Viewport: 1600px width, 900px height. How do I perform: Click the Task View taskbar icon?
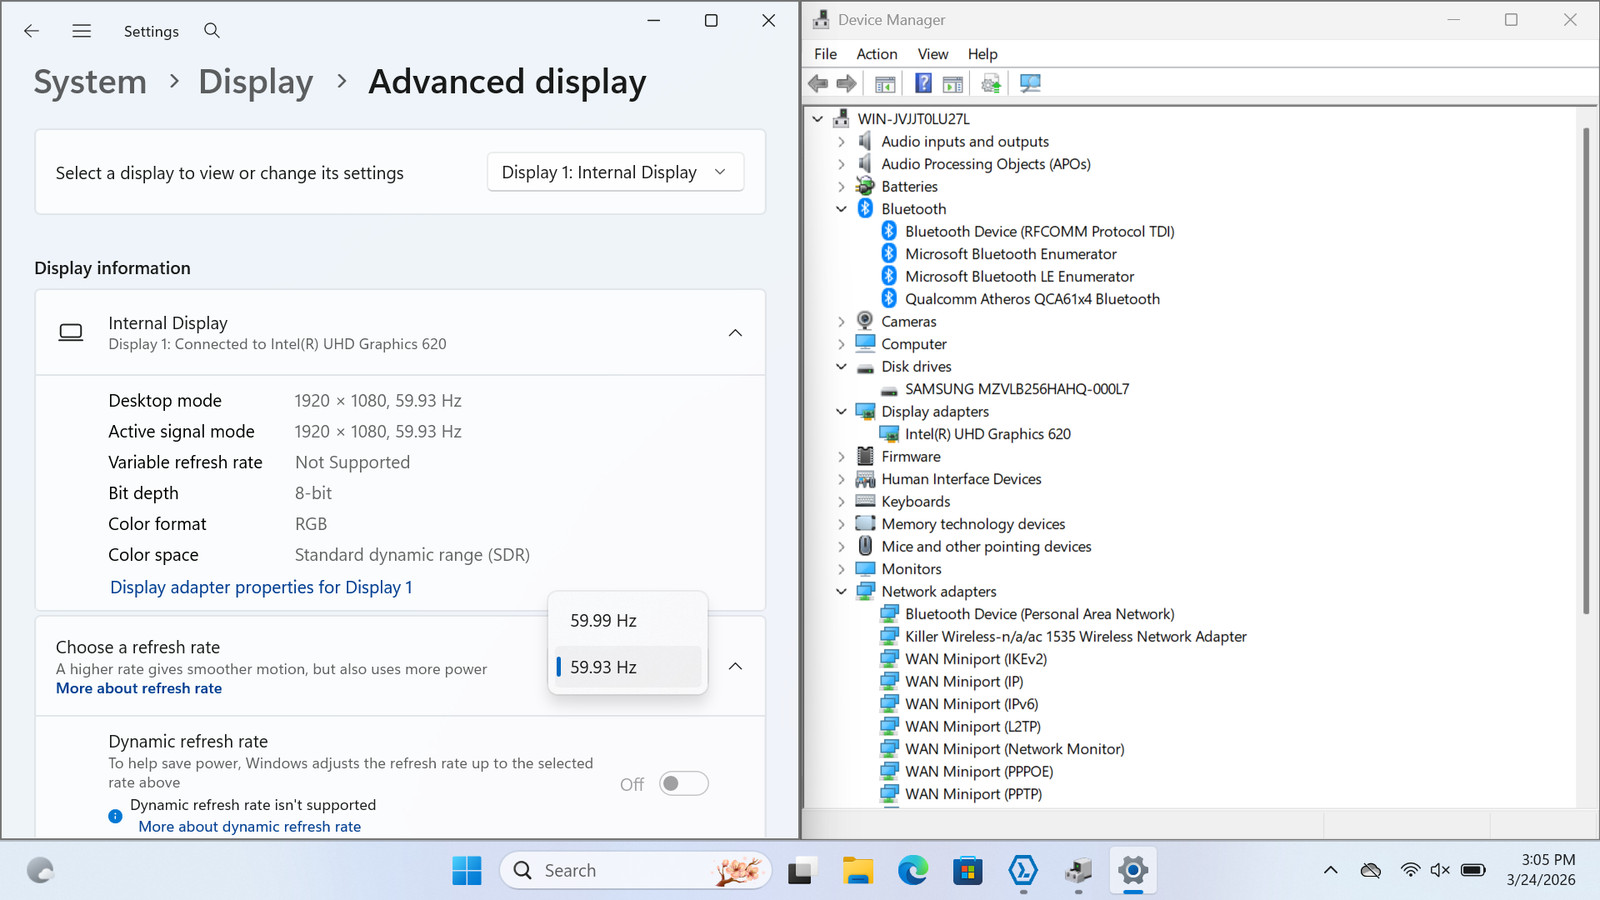pyautogui.click(x=801, y=871)
